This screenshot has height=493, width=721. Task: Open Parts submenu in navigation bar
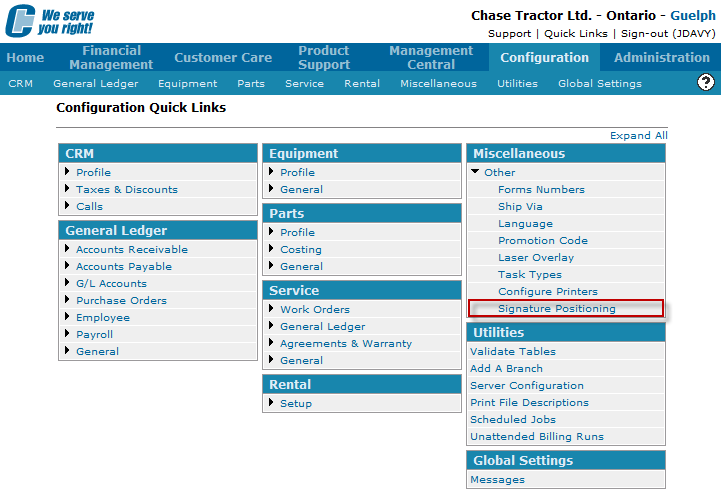coord(251,84)
